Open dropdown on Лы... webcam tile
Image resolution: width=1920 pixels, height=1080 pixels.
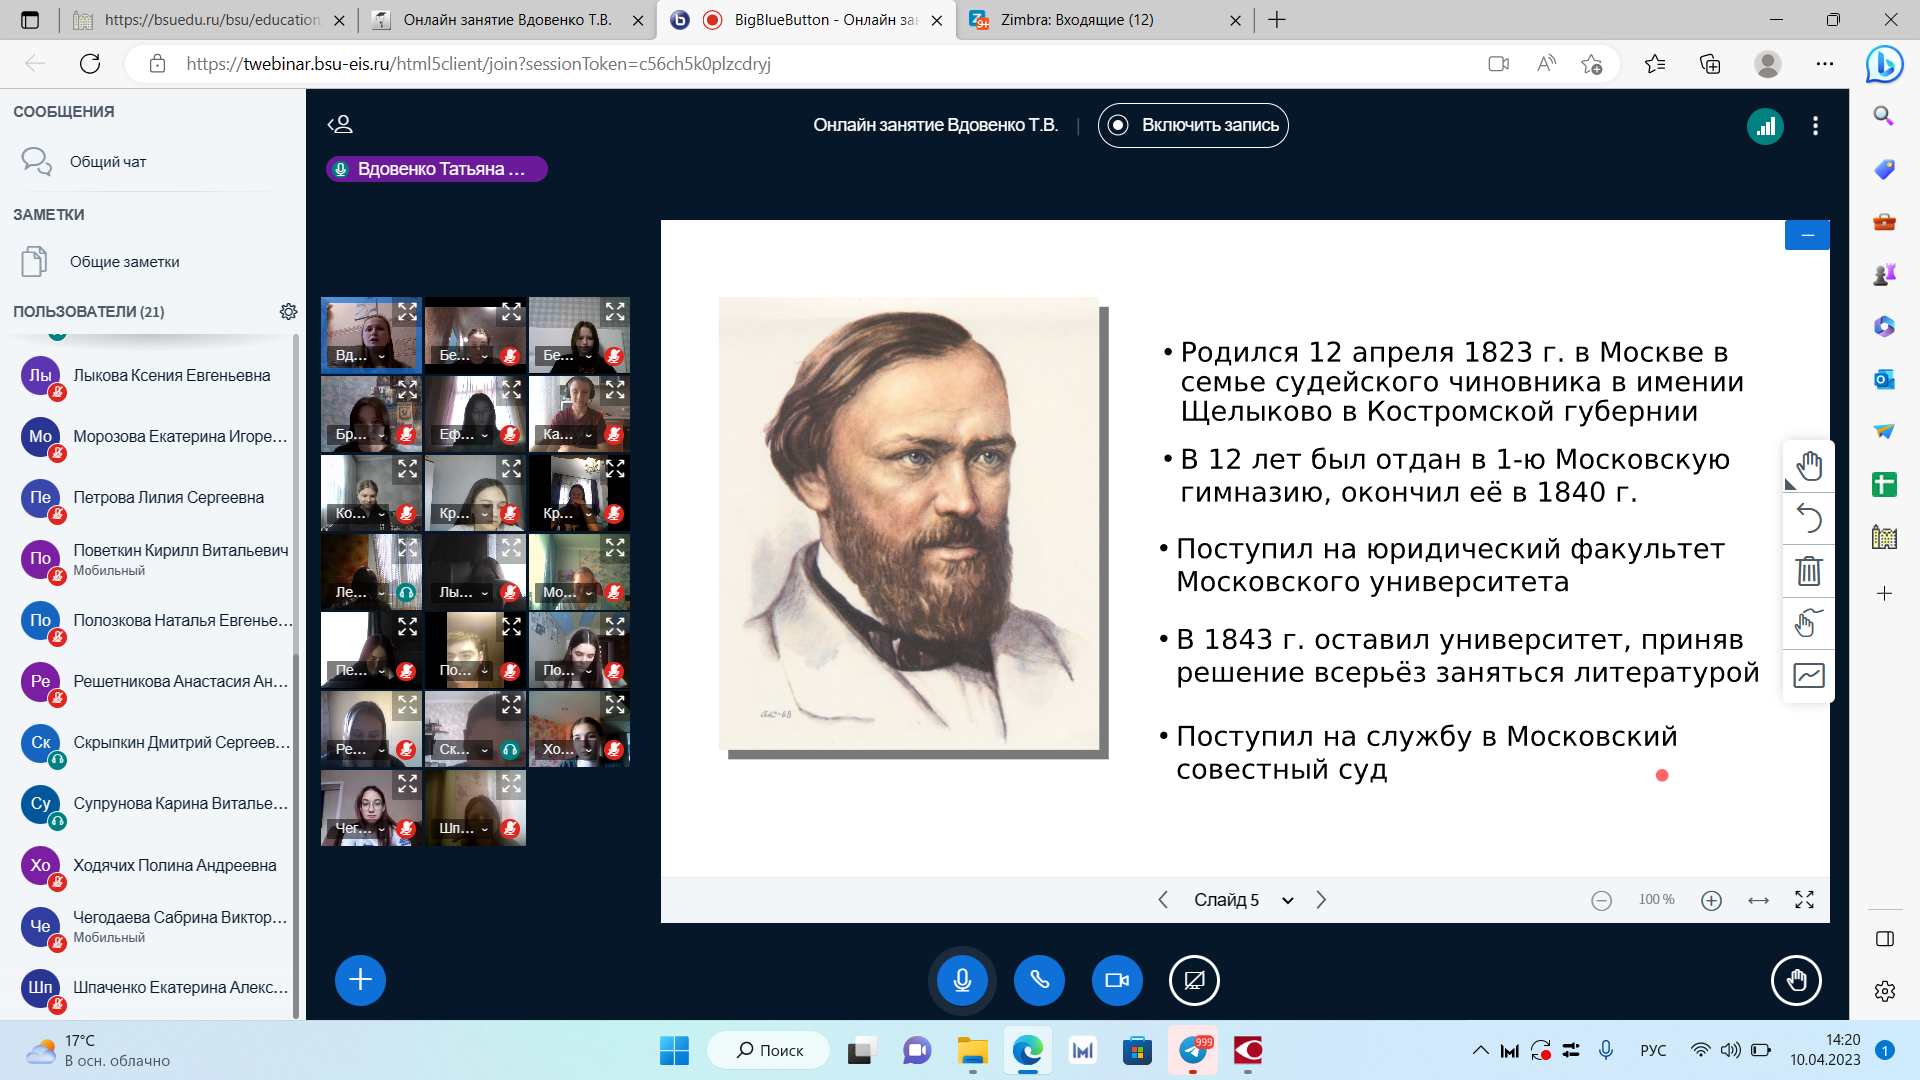(464, 593)
